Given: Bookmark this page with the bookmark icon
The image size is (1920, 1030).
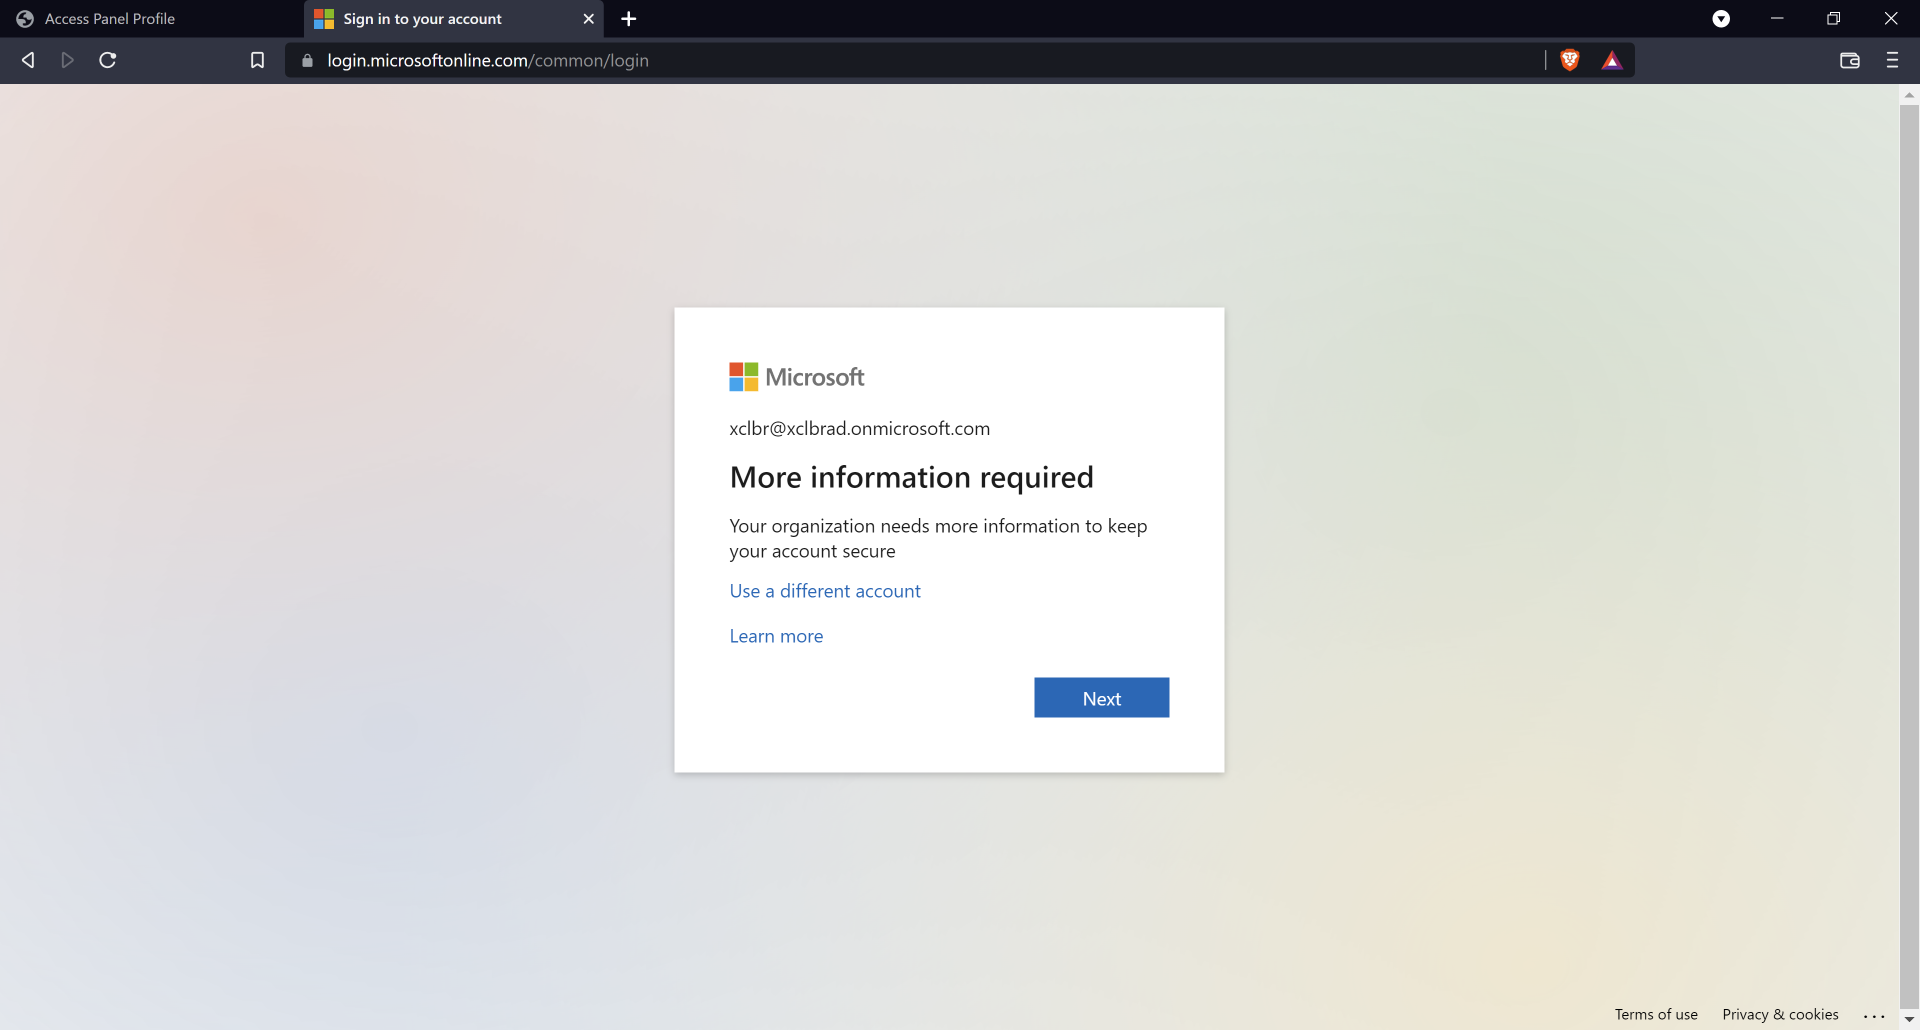Looking at the screenshot, I should (257, 60).
